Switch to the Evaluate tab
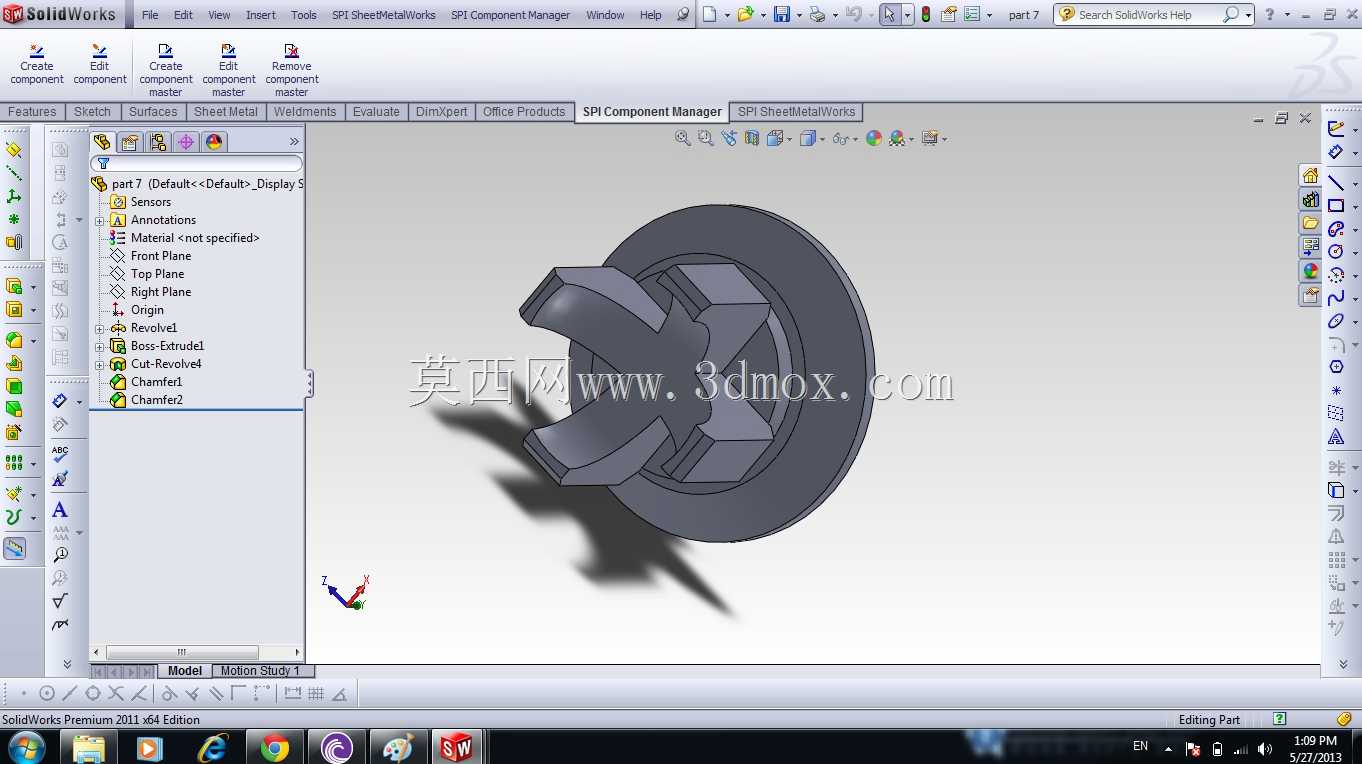This screenshot has height=764, width=1362. [376, 112]
